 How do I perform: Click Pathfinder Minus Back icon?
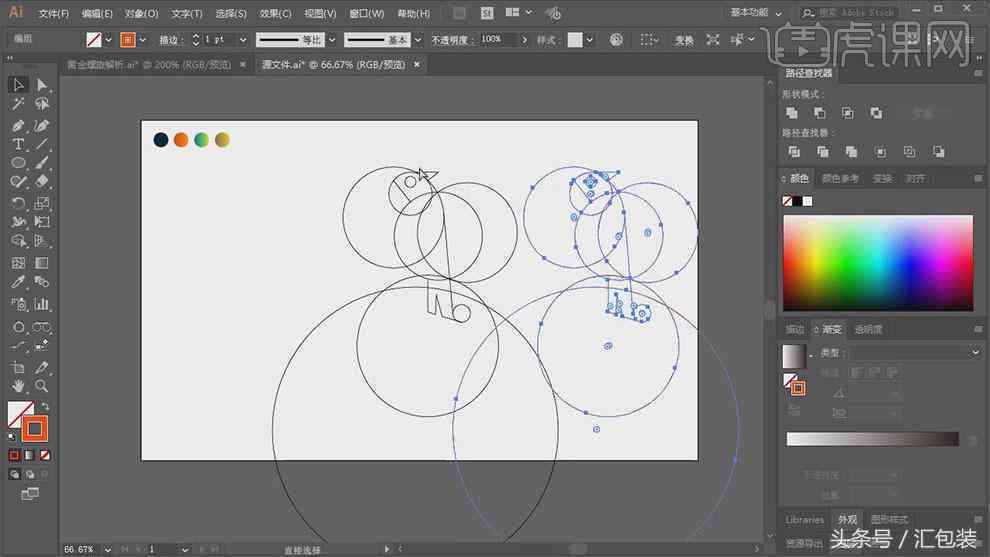939,152
